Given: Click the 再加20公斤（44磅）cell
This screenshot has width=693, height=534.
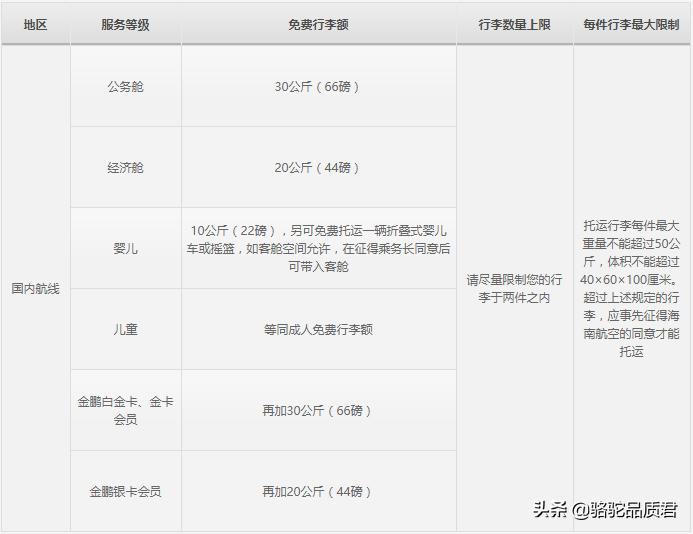Looking at the screenshot, I should point(319,491).
